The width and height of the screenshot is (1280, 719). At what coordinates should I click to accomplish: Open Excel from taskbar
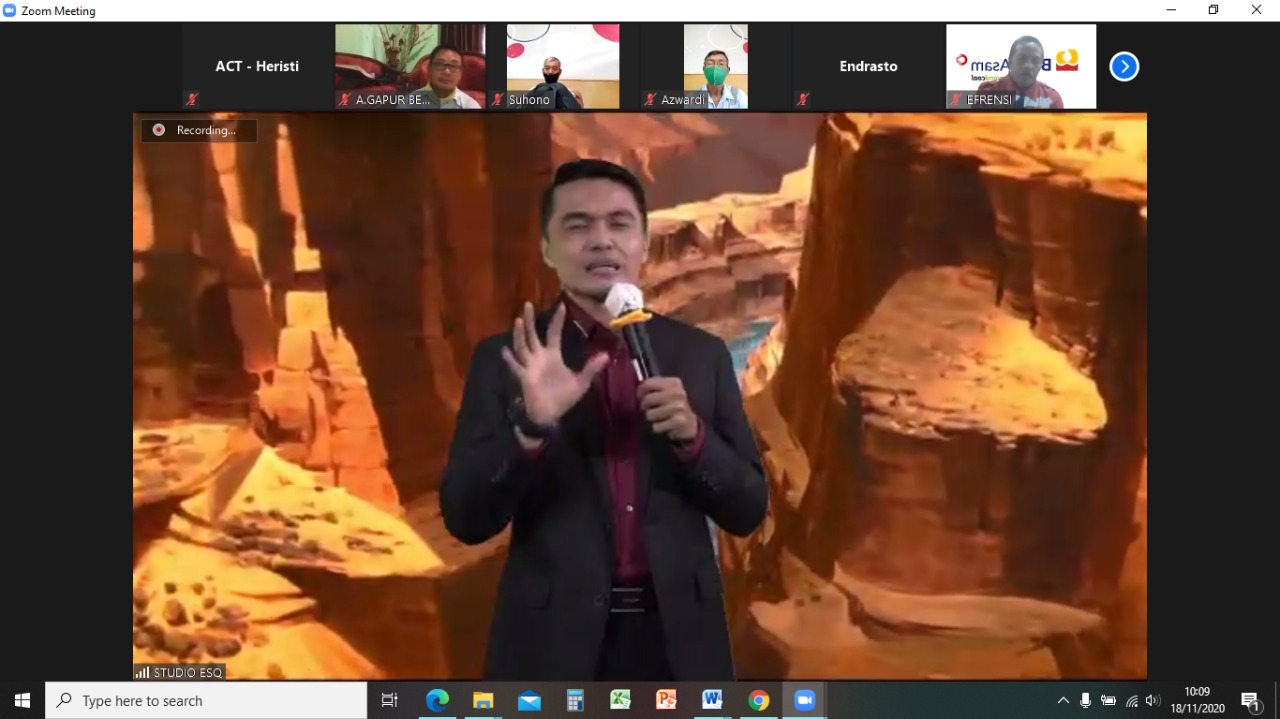[x=620, y=700]
